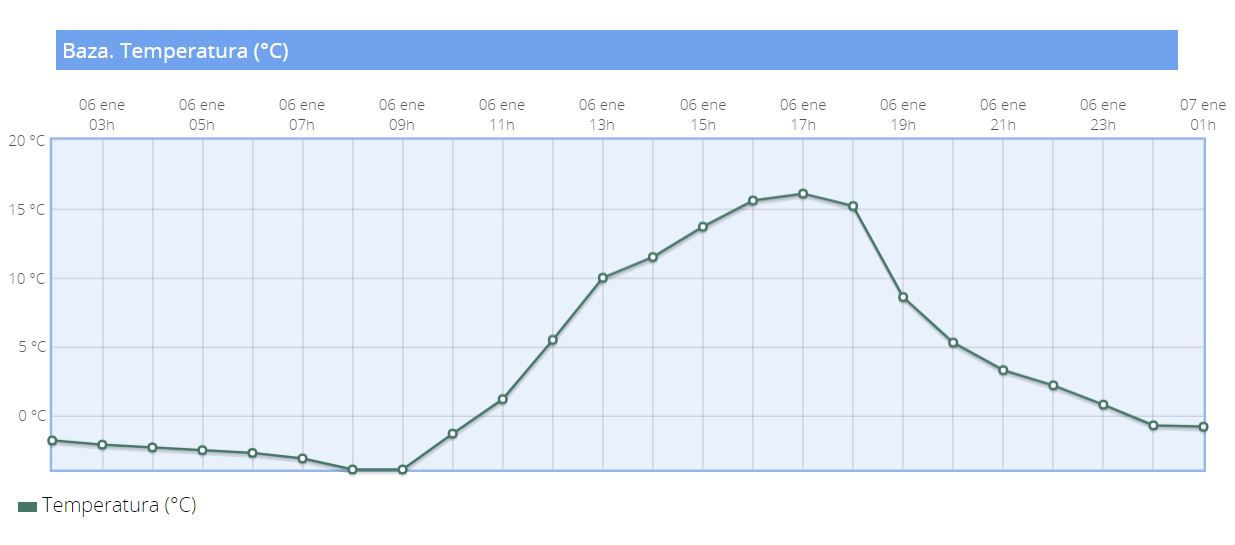Click the 20 °C y-axis label
The height and width of the screenshot is (545, 1235).
pos(27,141)
